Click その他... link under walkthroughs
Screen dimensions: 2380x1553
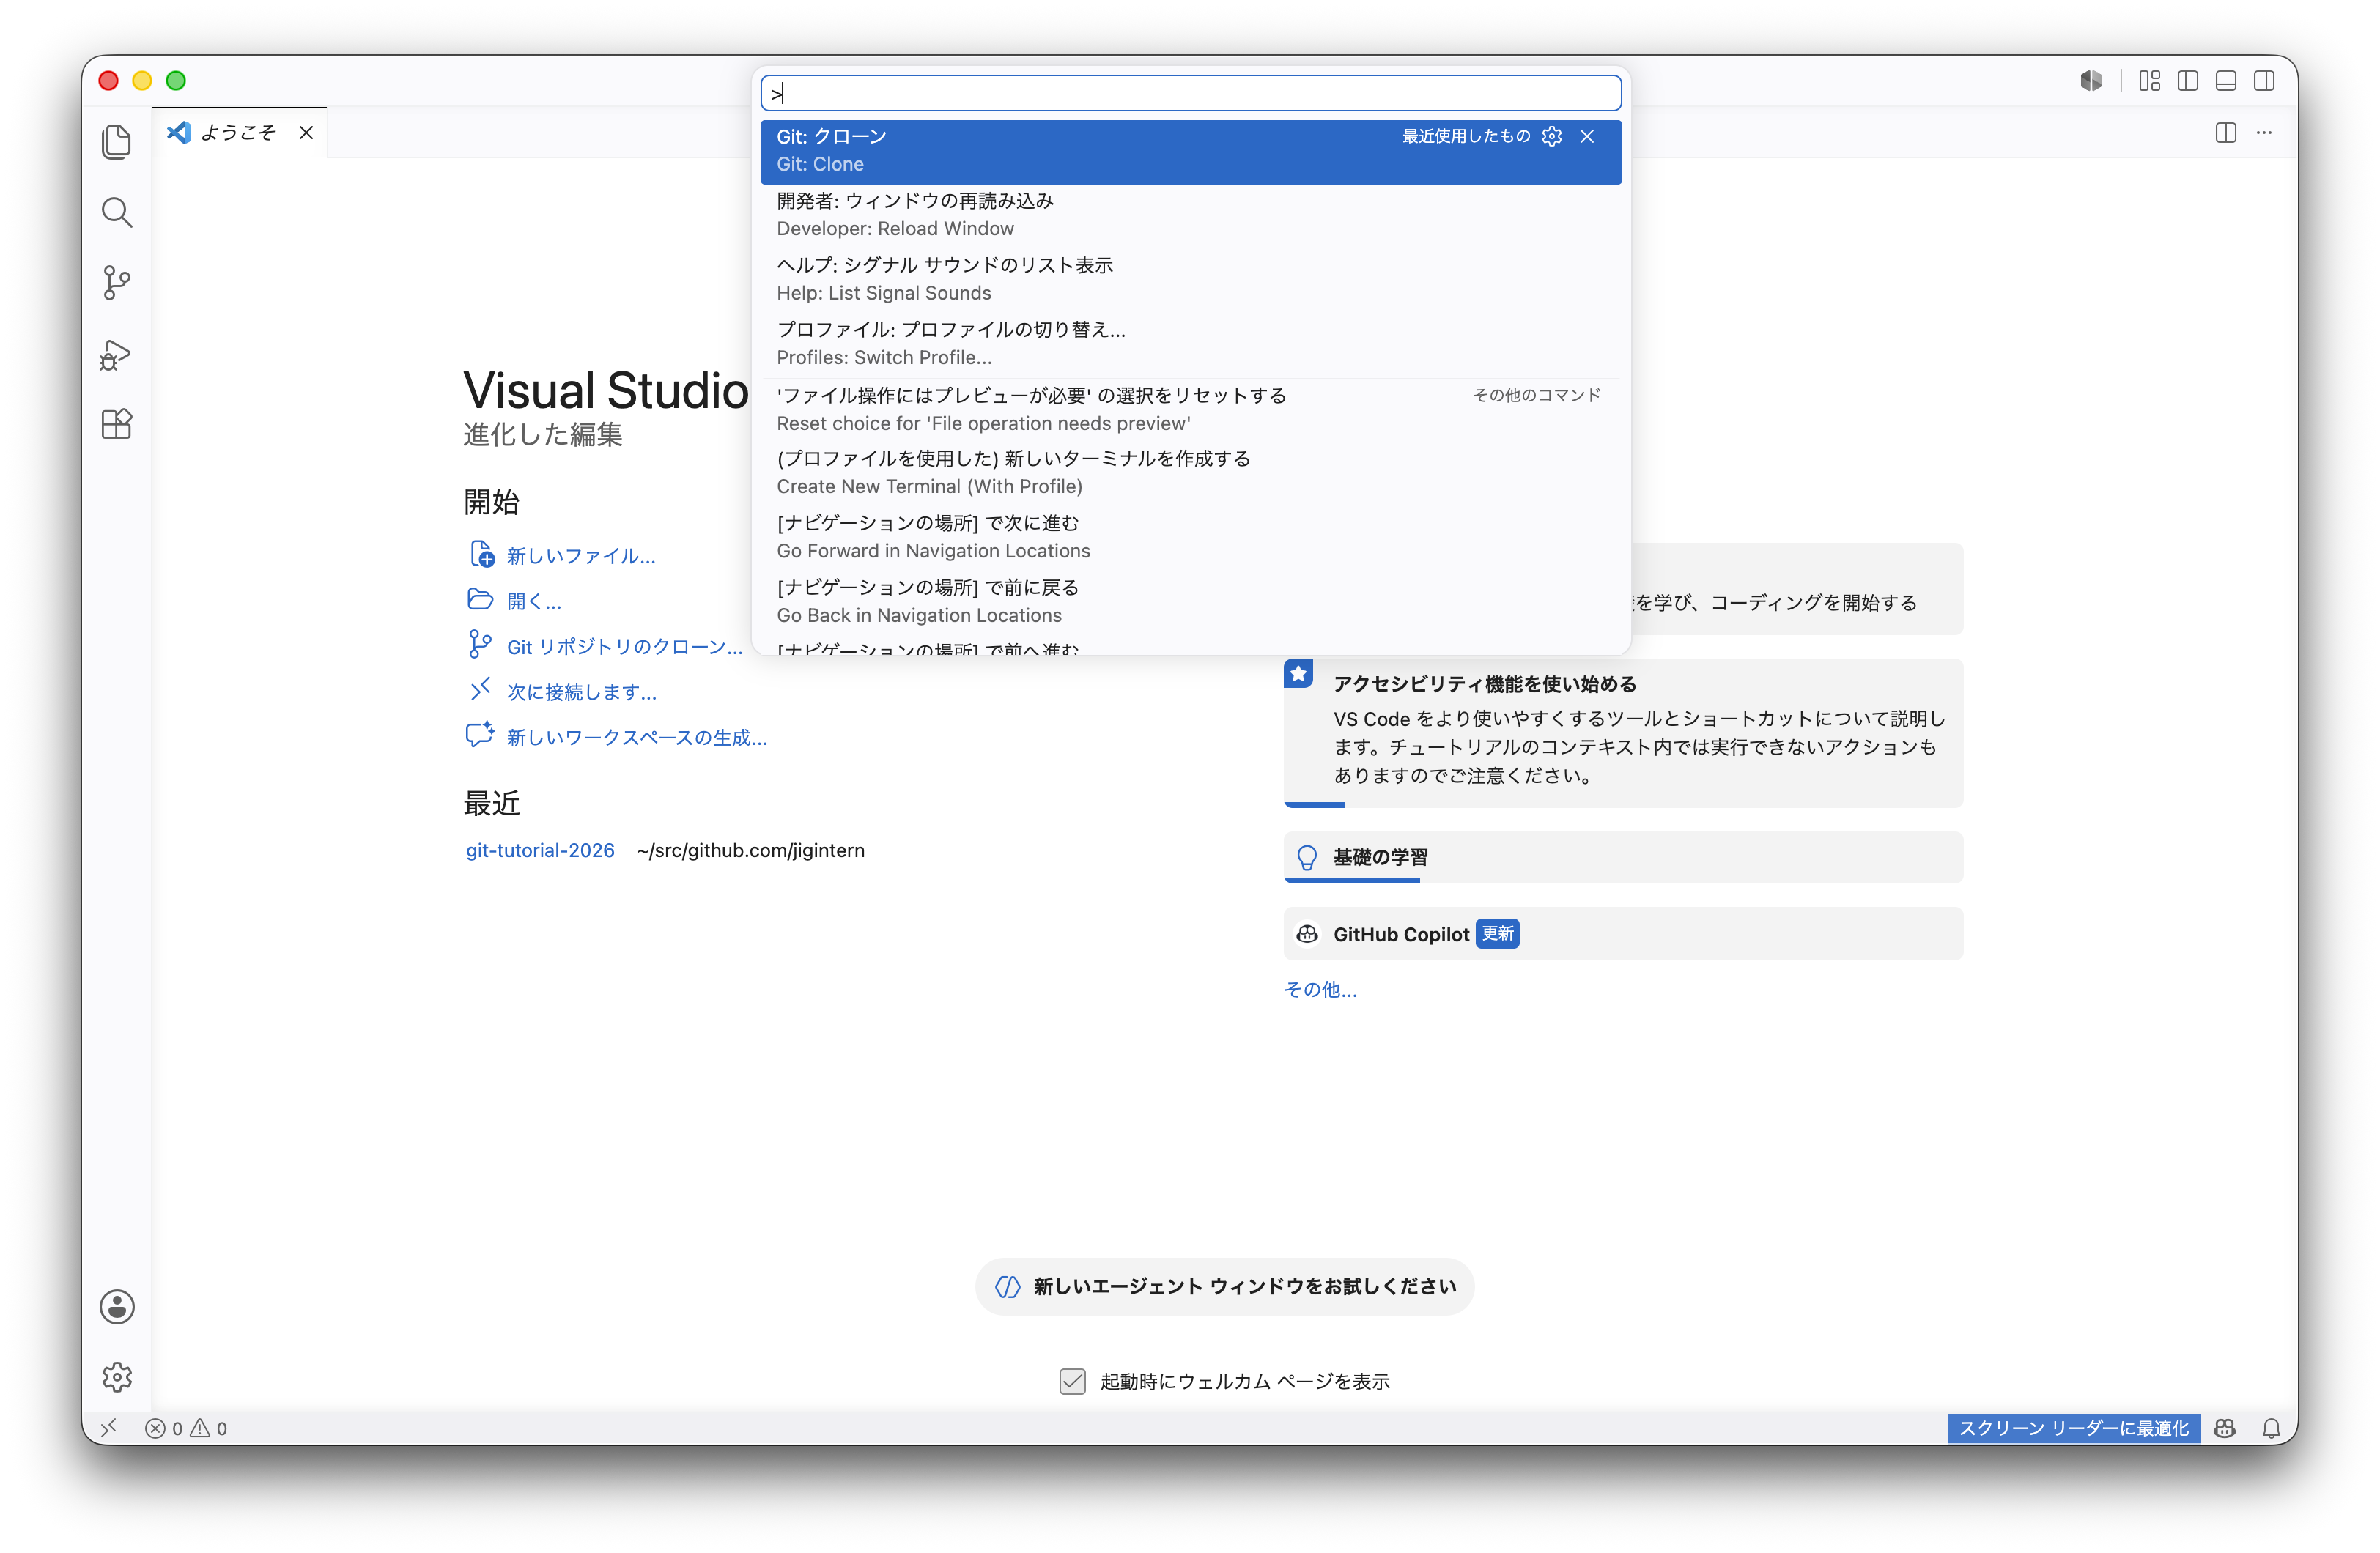pos(1320,989)
